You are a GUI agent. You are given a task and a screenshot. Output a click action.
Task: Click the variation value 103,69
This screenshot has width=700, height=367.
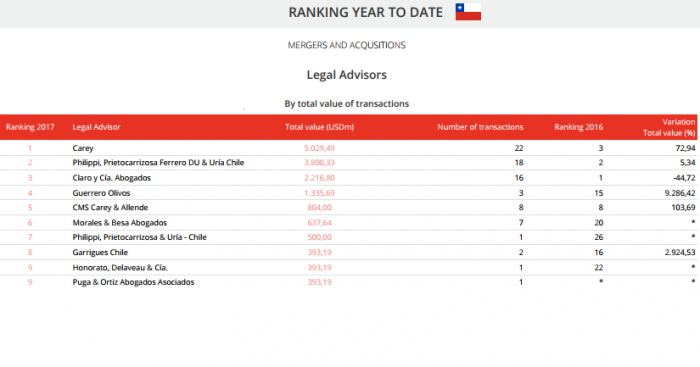click(x=683, y=208)
